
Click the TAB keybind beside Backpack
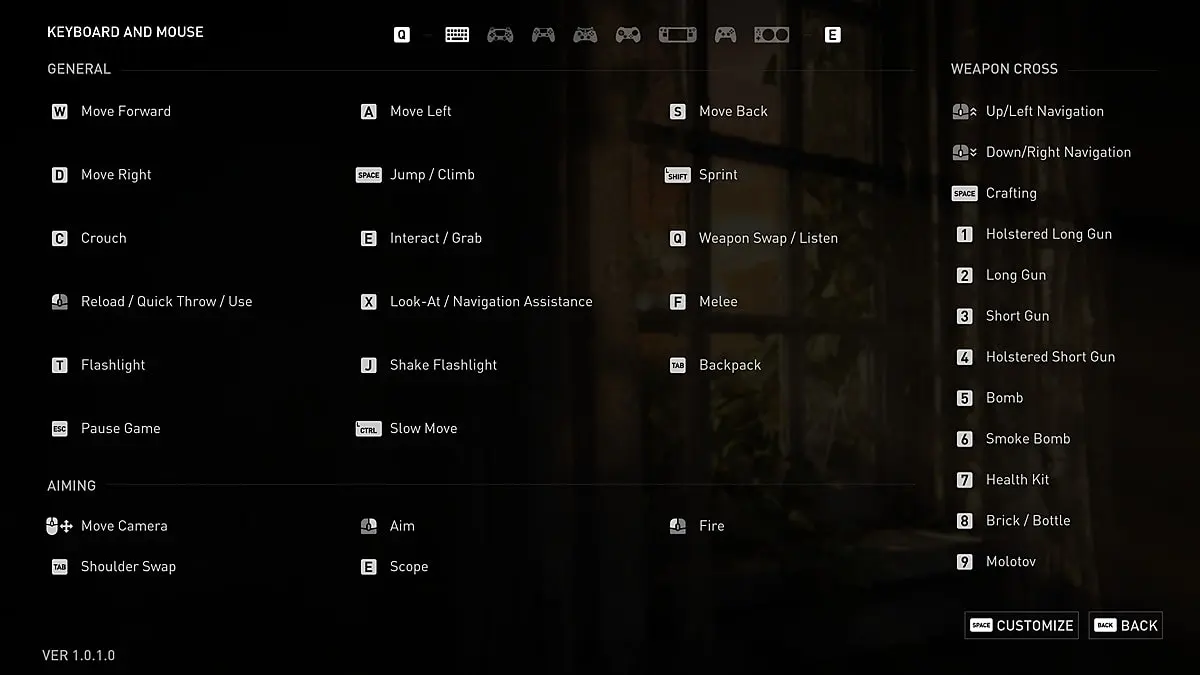[677, 364]
